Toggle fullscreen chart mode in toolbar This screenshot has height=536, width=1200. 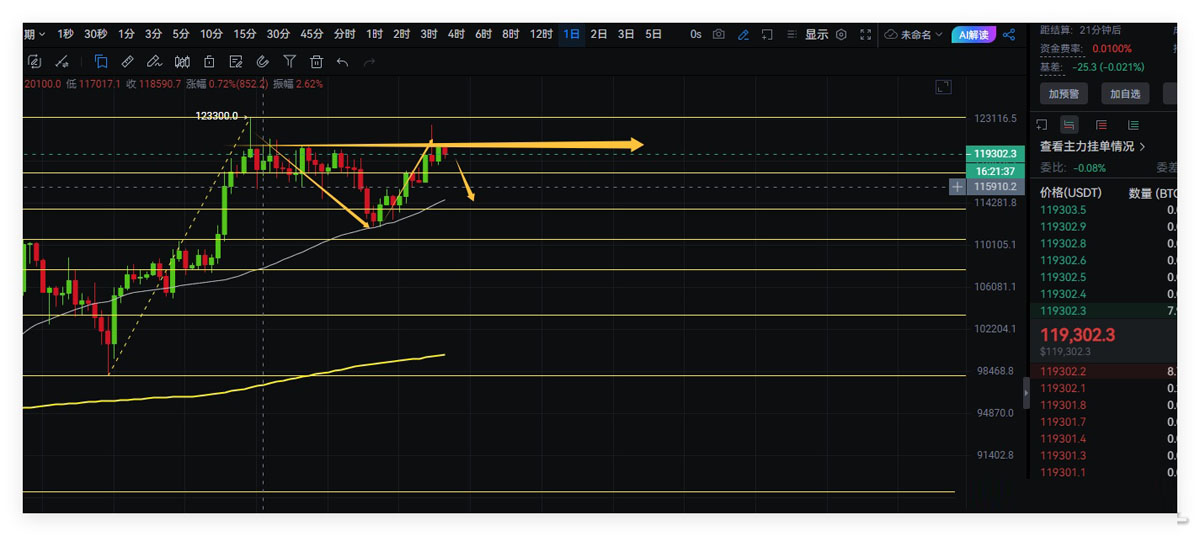point(866,34)
